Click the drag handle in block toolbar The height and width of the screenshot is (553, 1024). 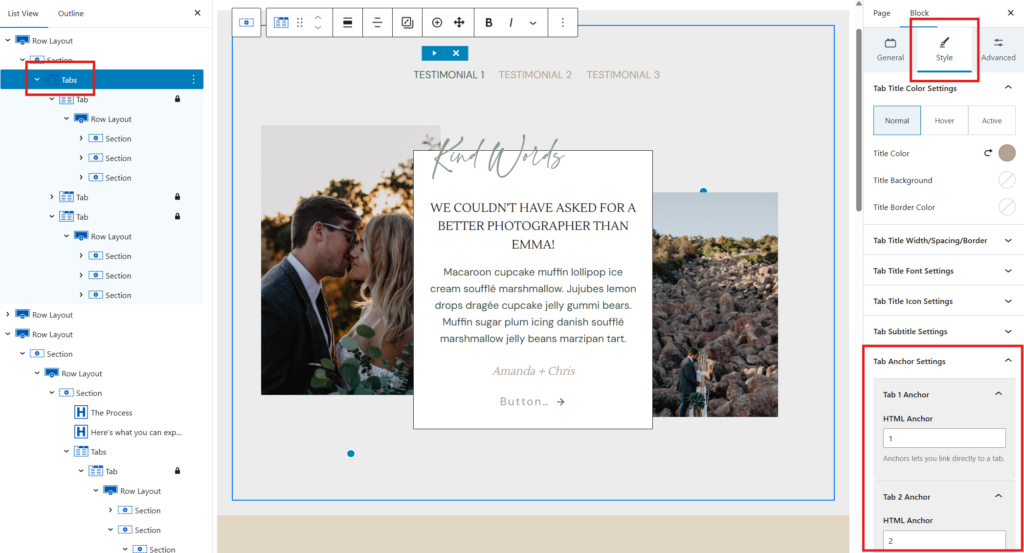click(x=300, y=22)
